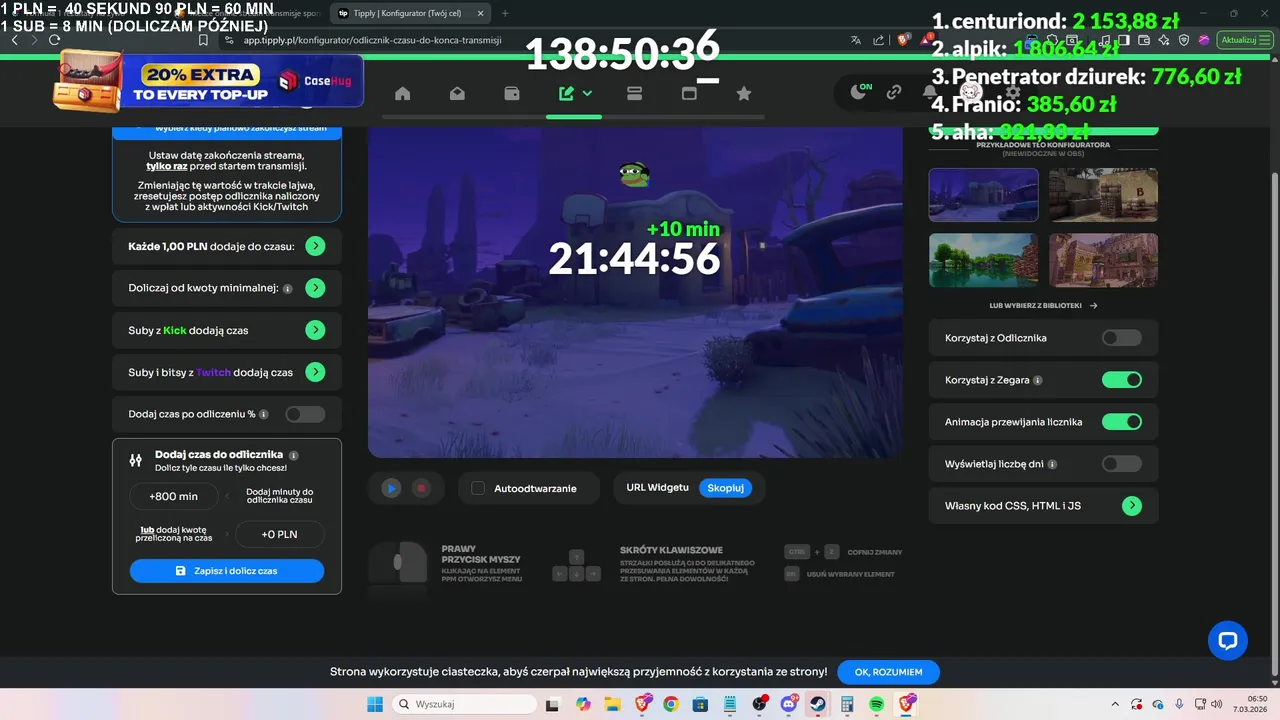Screen dimensions: 1280x720
Task: Click info icon next to Korzystaj z Zegara
Action: coord(1038,381)
